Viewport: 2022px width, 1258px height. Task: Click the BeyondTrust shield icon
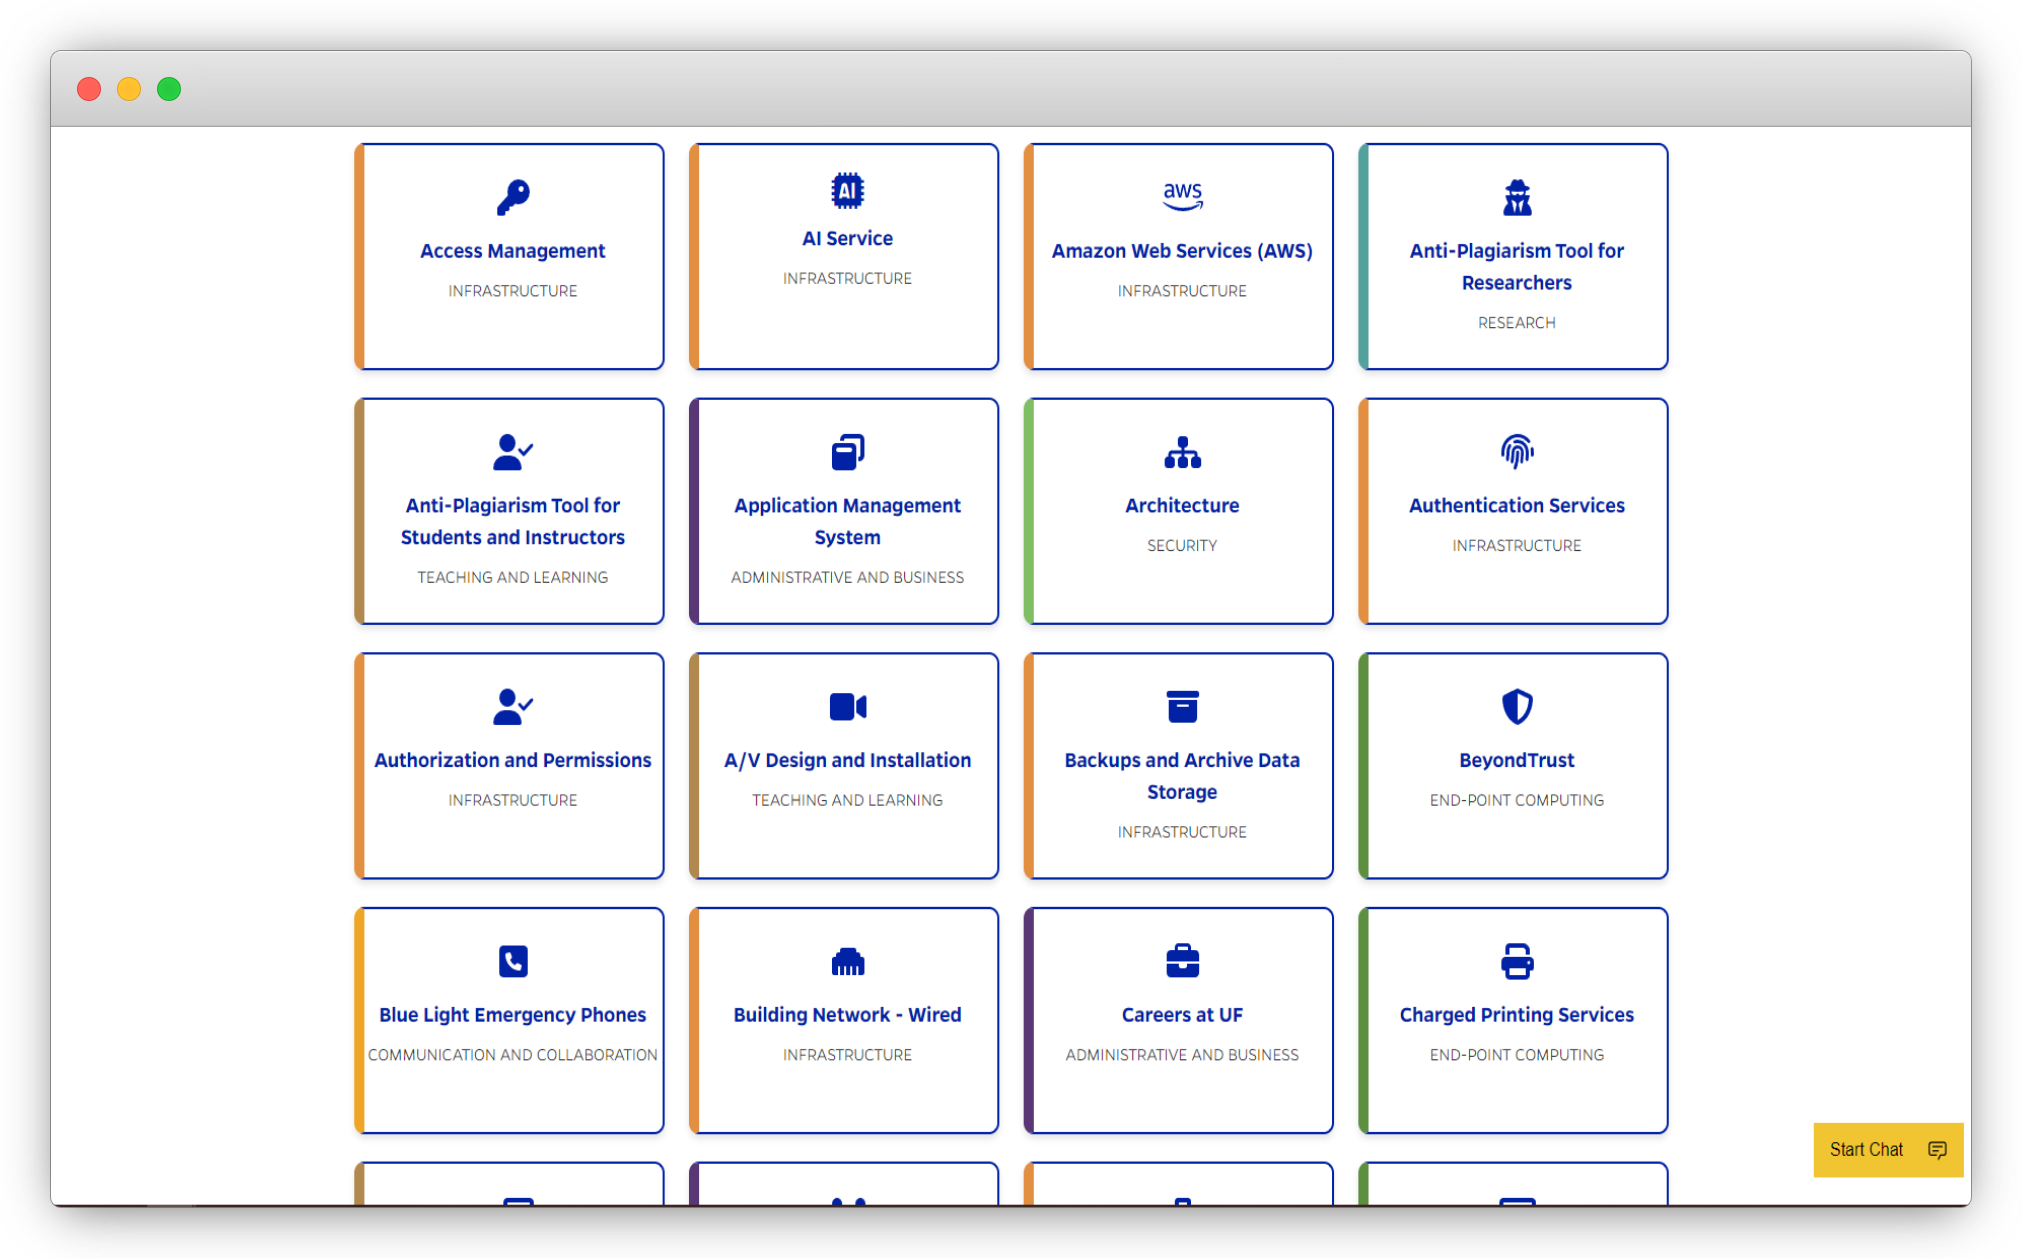point(1516,707)
